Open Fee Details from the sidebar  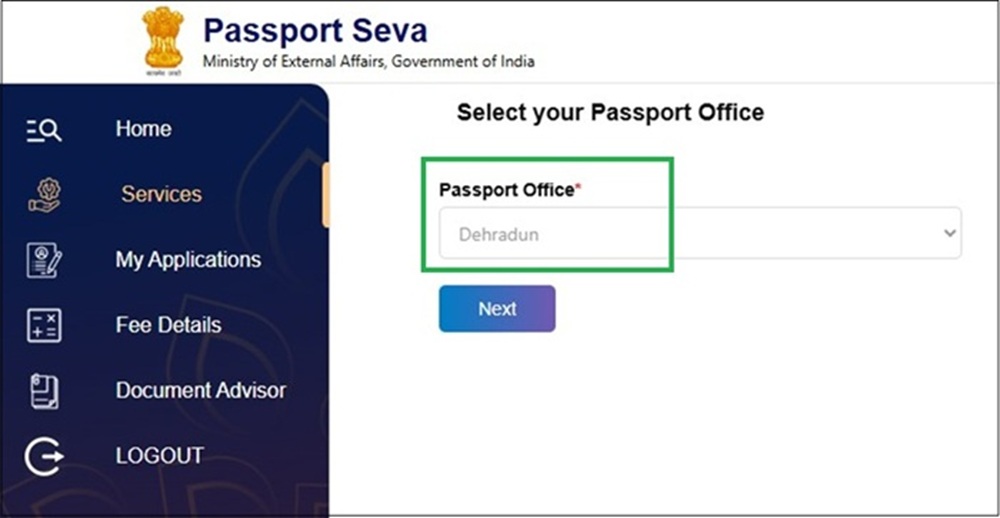coord(168,325)
